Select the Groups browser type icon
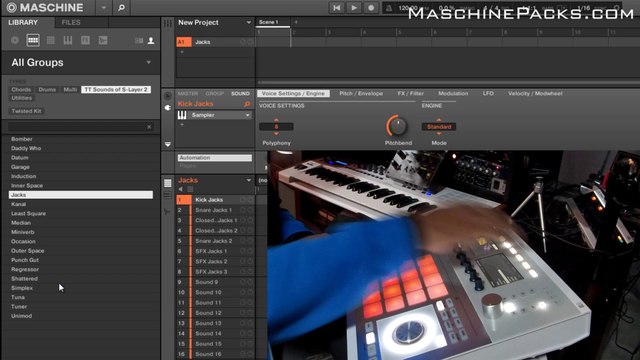Viewport: 640px width, 360px height. (33, 40)
